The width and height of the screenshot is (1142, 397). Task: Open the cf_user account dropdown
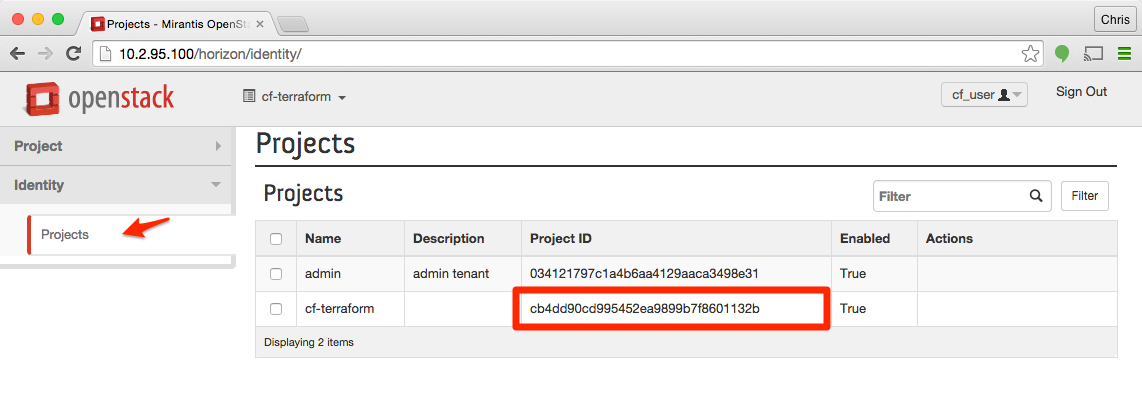[985, 95]
